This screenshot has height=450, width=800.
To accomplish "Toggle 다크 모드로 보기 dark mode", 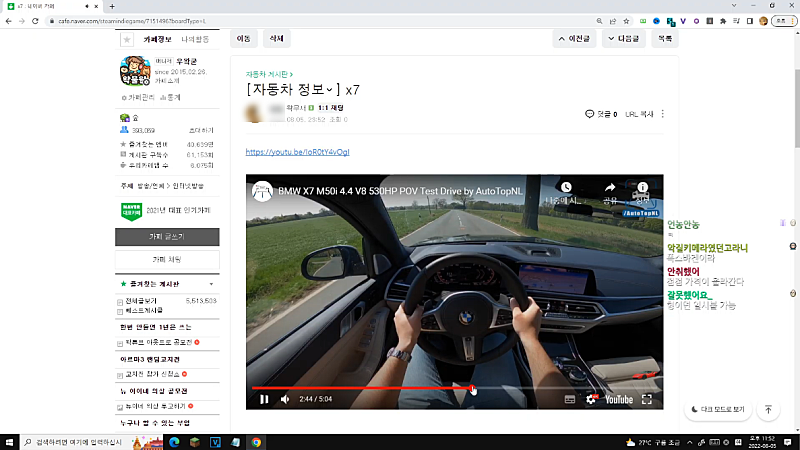I will (718, 410).
